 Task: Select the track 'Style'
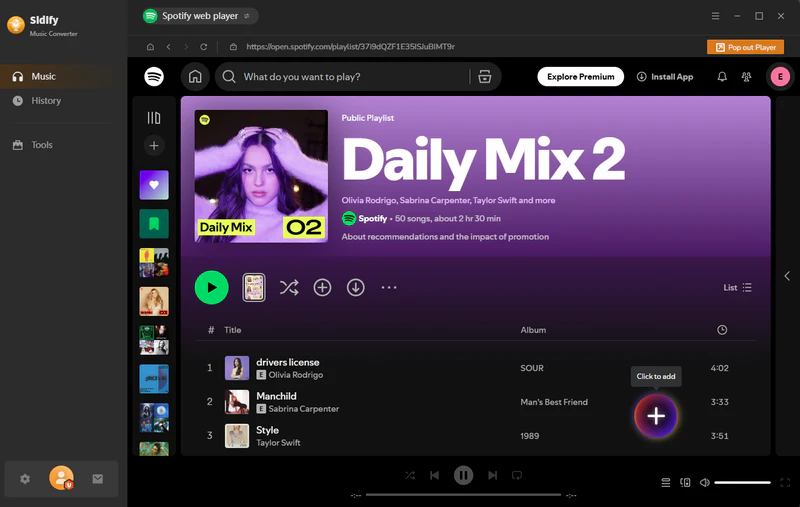point(267,430)
